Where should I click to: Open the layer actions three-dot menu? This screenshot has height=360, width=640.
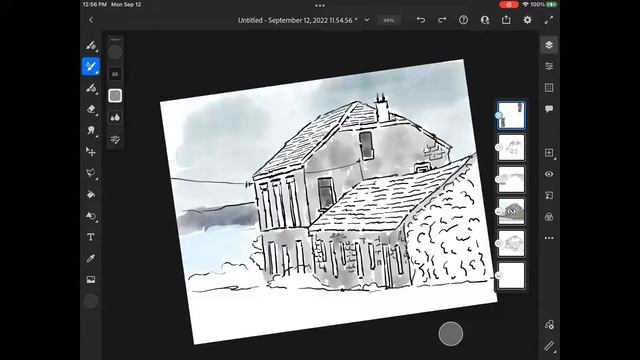point(549,238)
